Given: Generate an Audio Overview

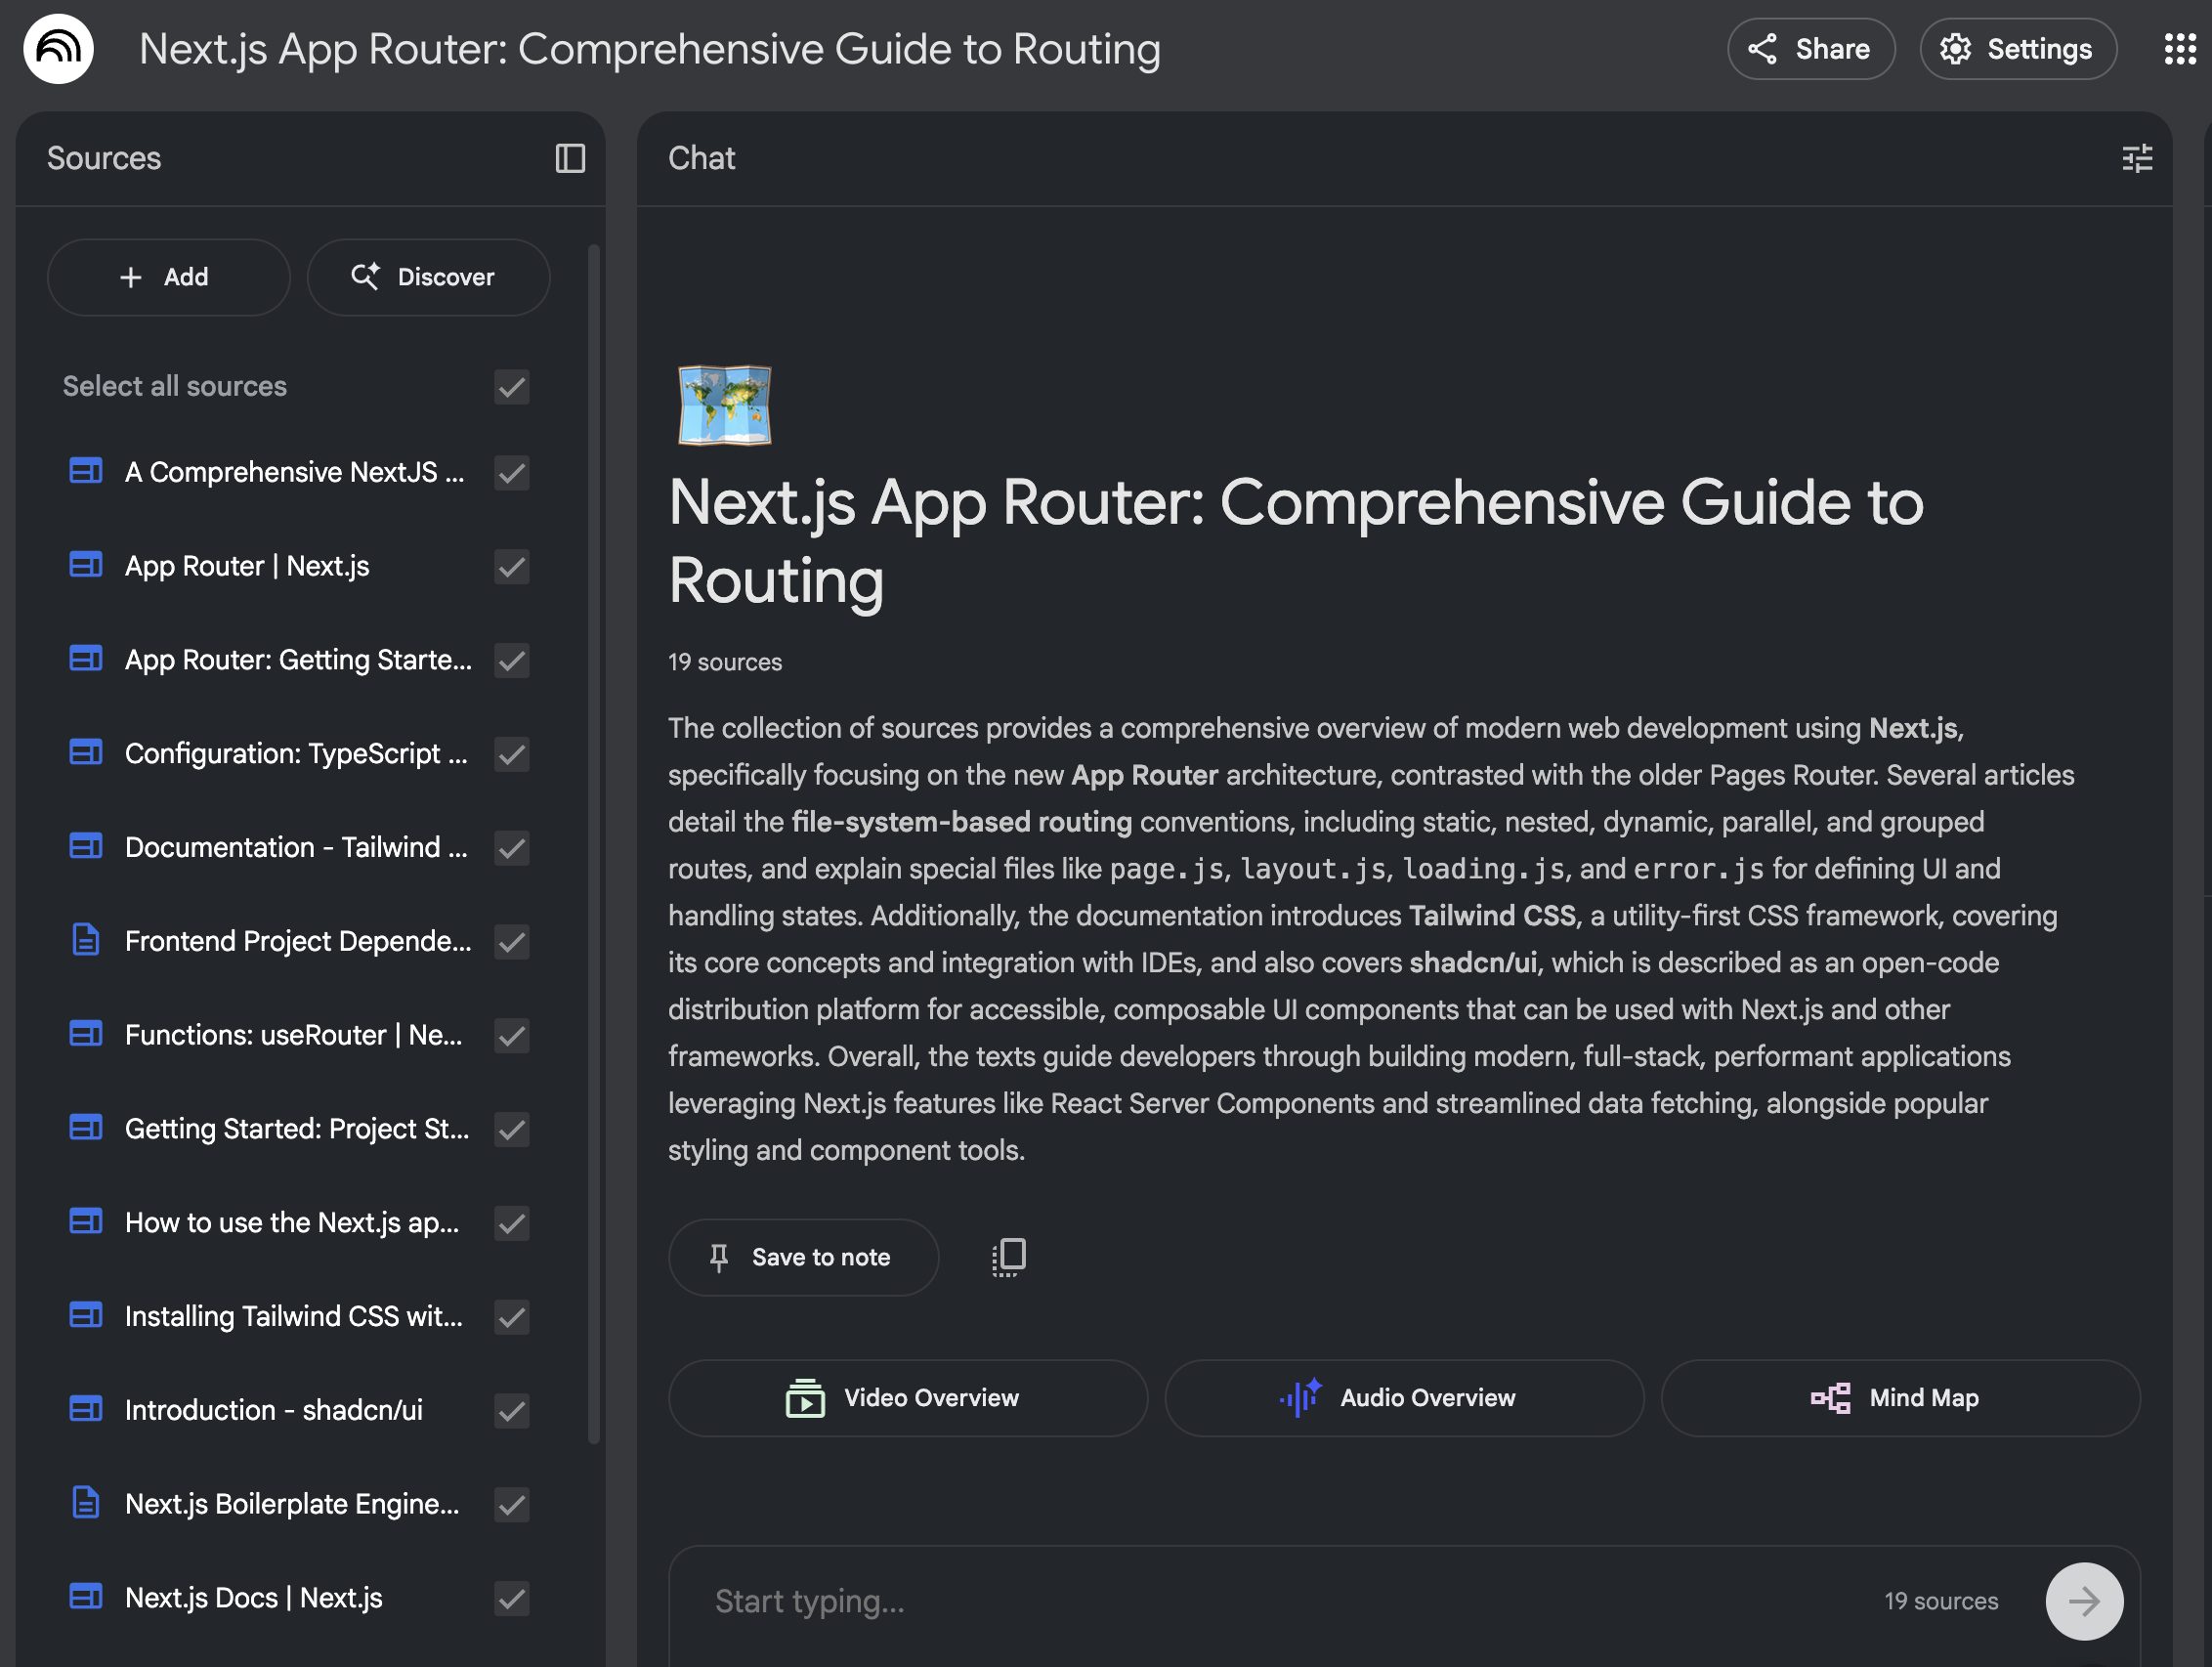Looking at the screenshot, I should tap(1403, 1397).
